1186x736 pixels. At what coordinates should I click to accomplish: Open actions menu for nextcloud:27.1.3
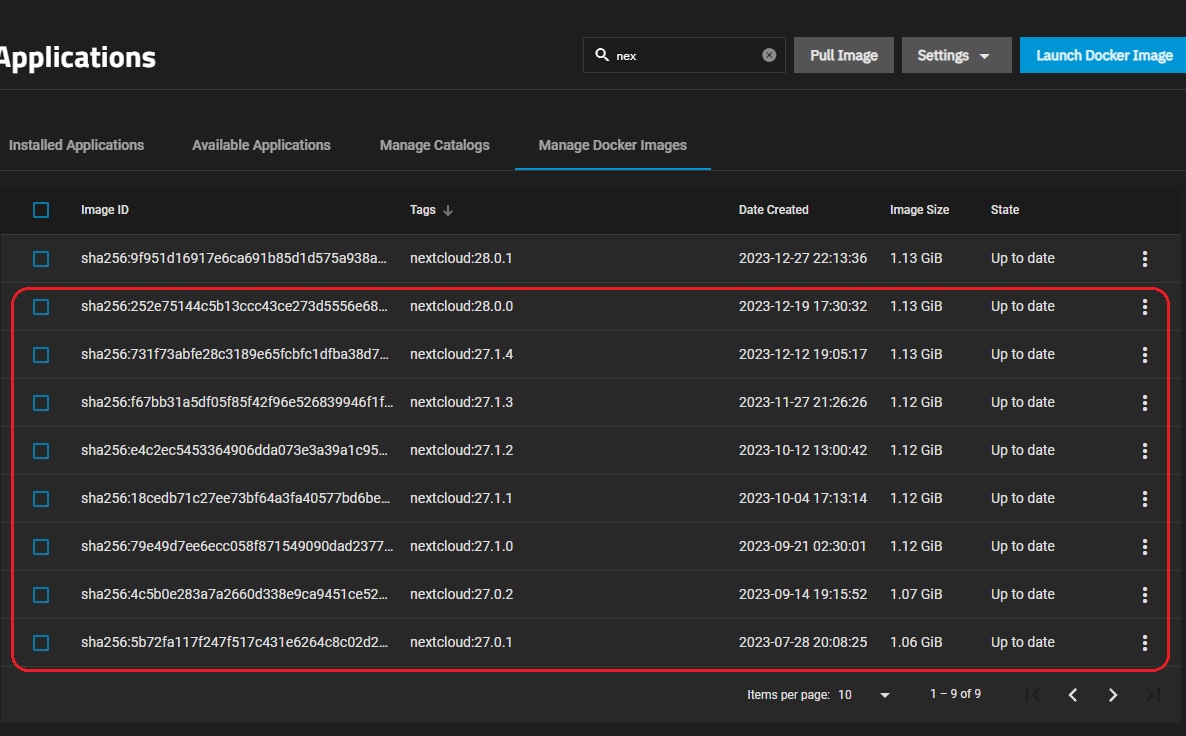pos(1144,402)
